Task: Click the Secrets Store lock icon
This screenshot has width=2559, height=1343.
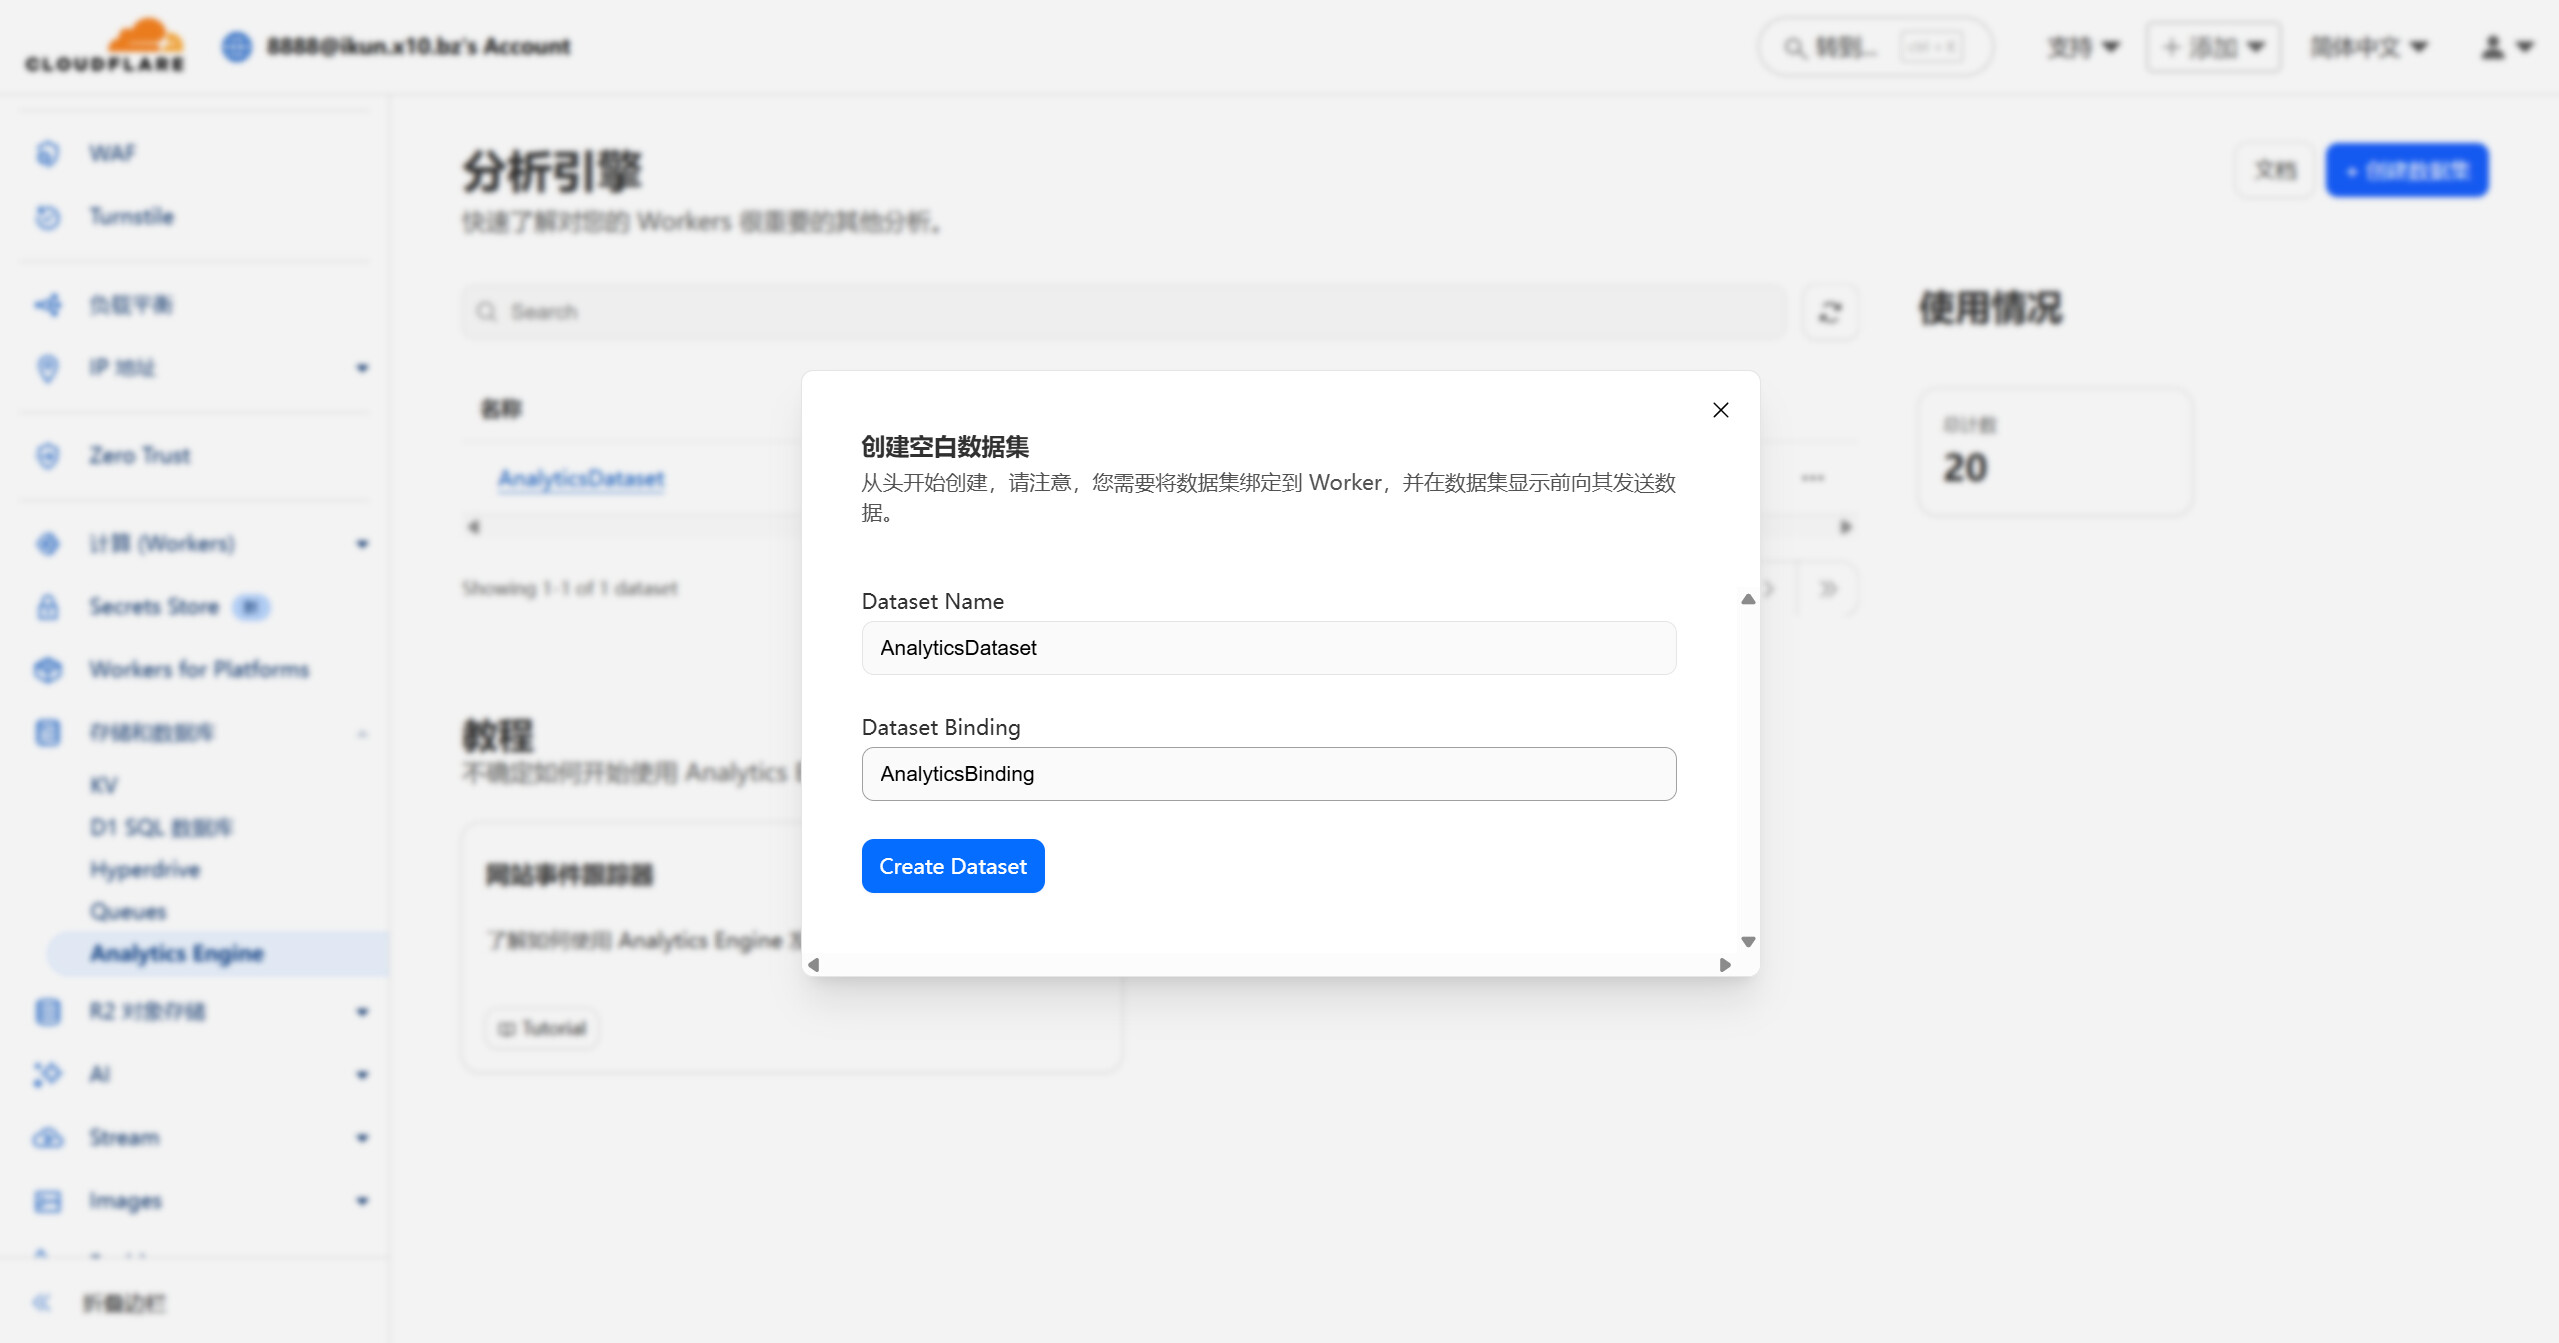Action: tap(47, 607)
